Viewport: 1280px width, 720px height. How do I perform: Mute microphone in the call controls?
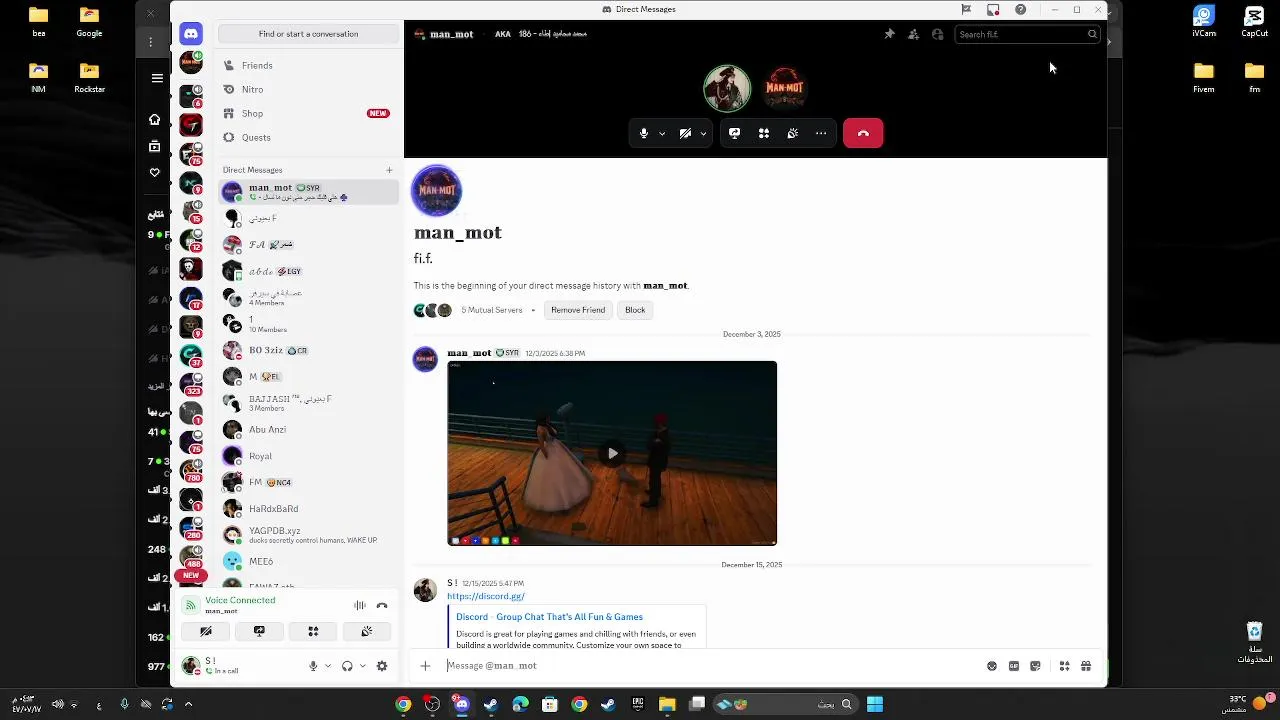[644, 133]
